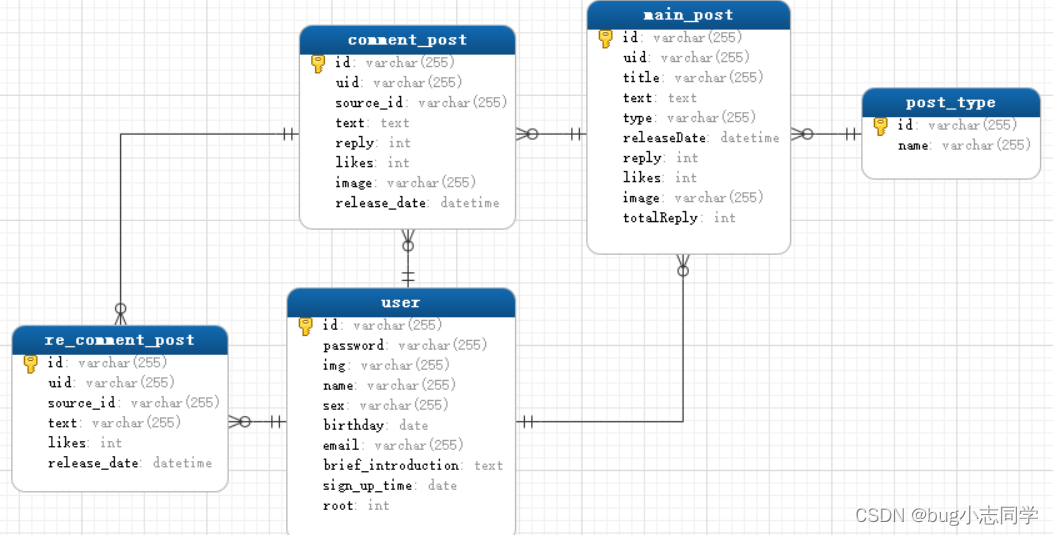Click source_id field in comment_post table
The width and height of the screenshot is (1053, 535).
coord(421,103)
